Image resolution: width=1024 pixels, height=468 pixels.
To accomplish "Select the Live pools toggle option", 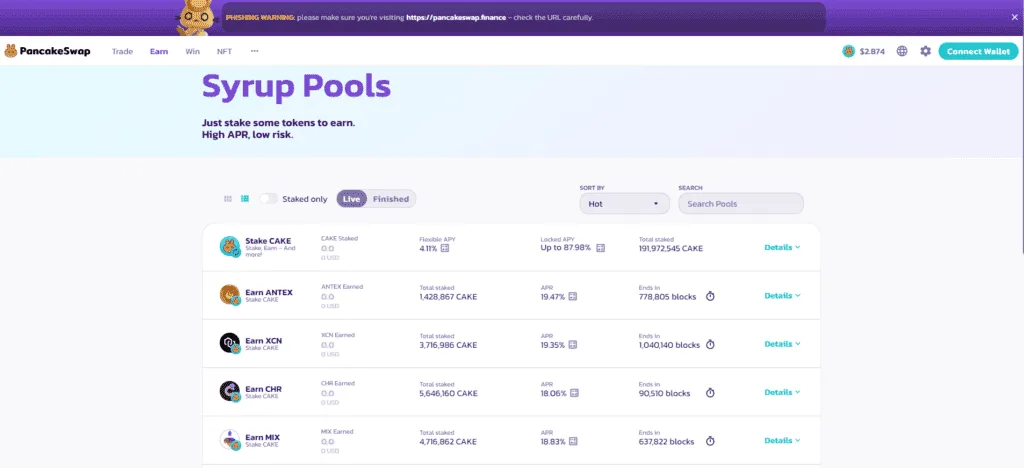I will [x=352, y=199].
